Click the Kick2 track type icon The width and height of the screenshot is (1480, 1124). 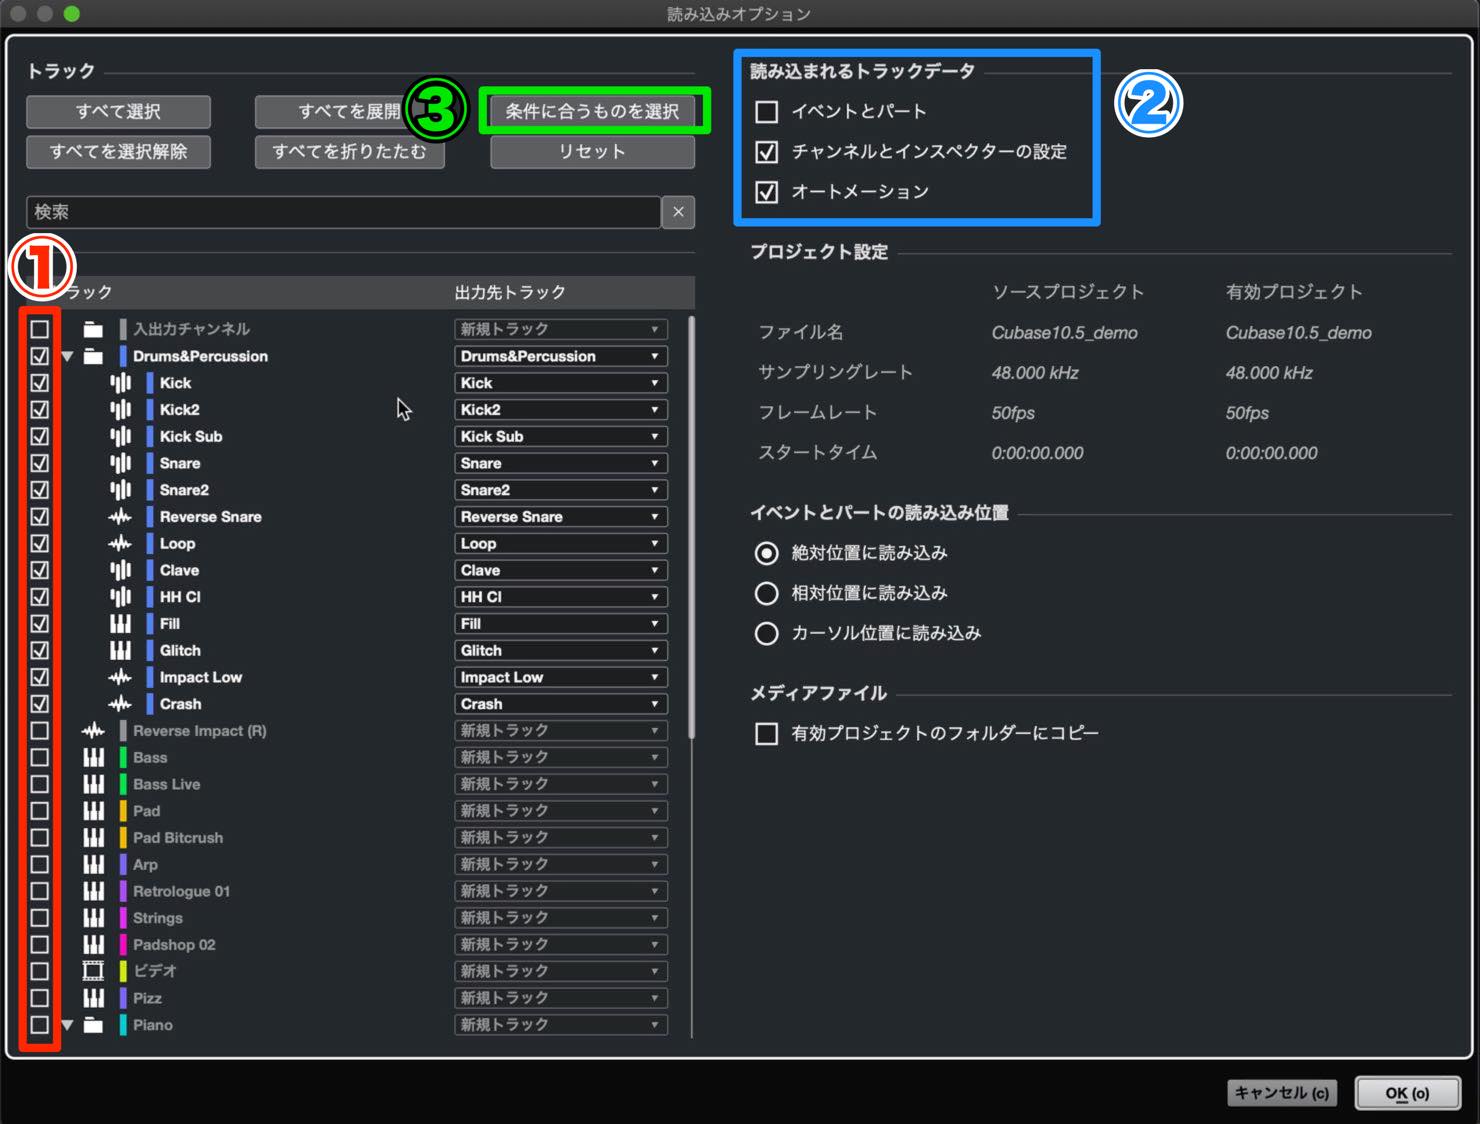tap(120, 410)
